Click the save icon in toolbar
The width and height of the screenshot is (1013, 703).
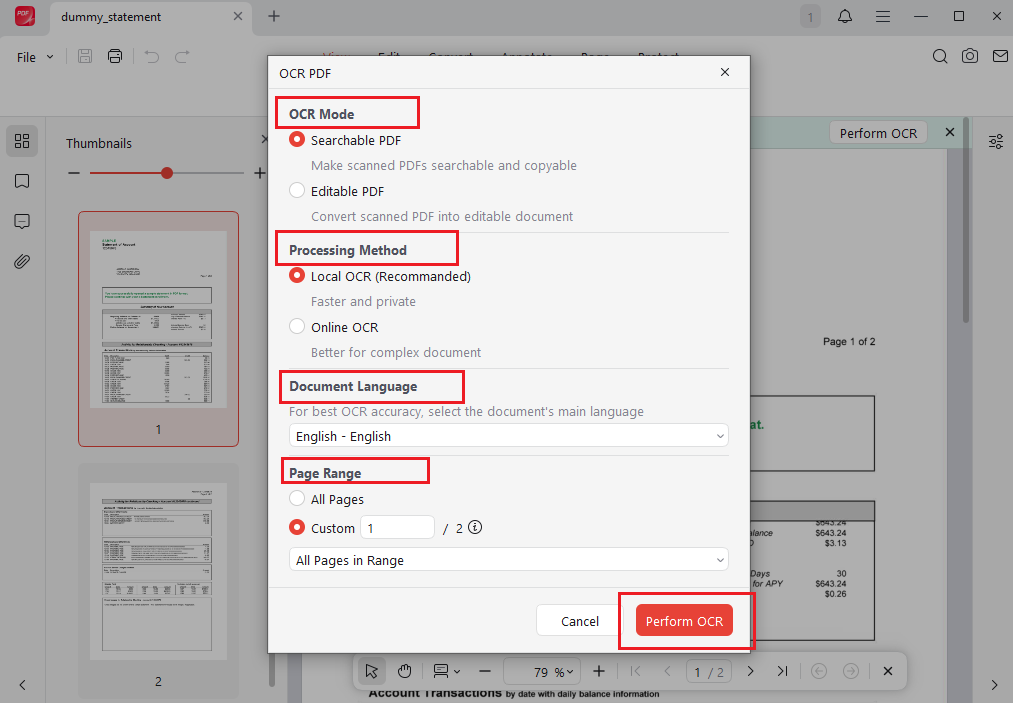click(x=85, y=56)
